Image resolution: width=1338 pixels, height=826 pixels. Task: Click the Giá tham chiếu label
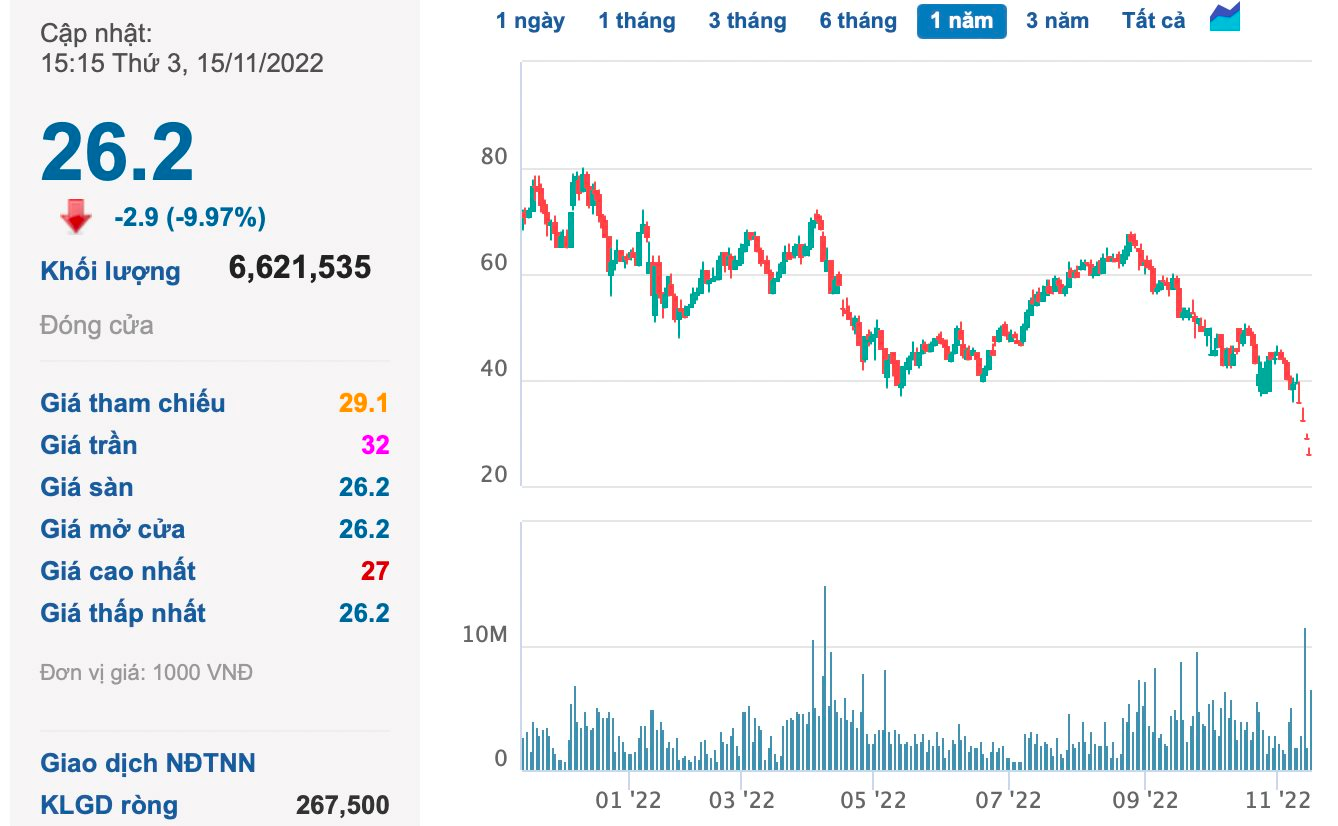132,403
